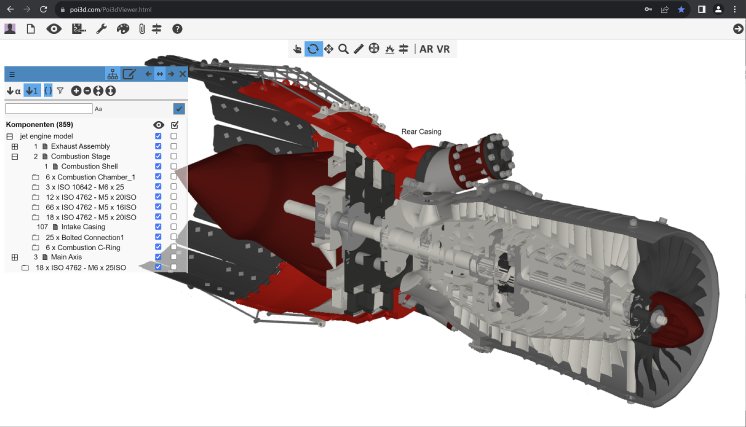Uncheck visibility for Main Axis
Viewport: 746px width, 427px height.
(x=158, y=257)
